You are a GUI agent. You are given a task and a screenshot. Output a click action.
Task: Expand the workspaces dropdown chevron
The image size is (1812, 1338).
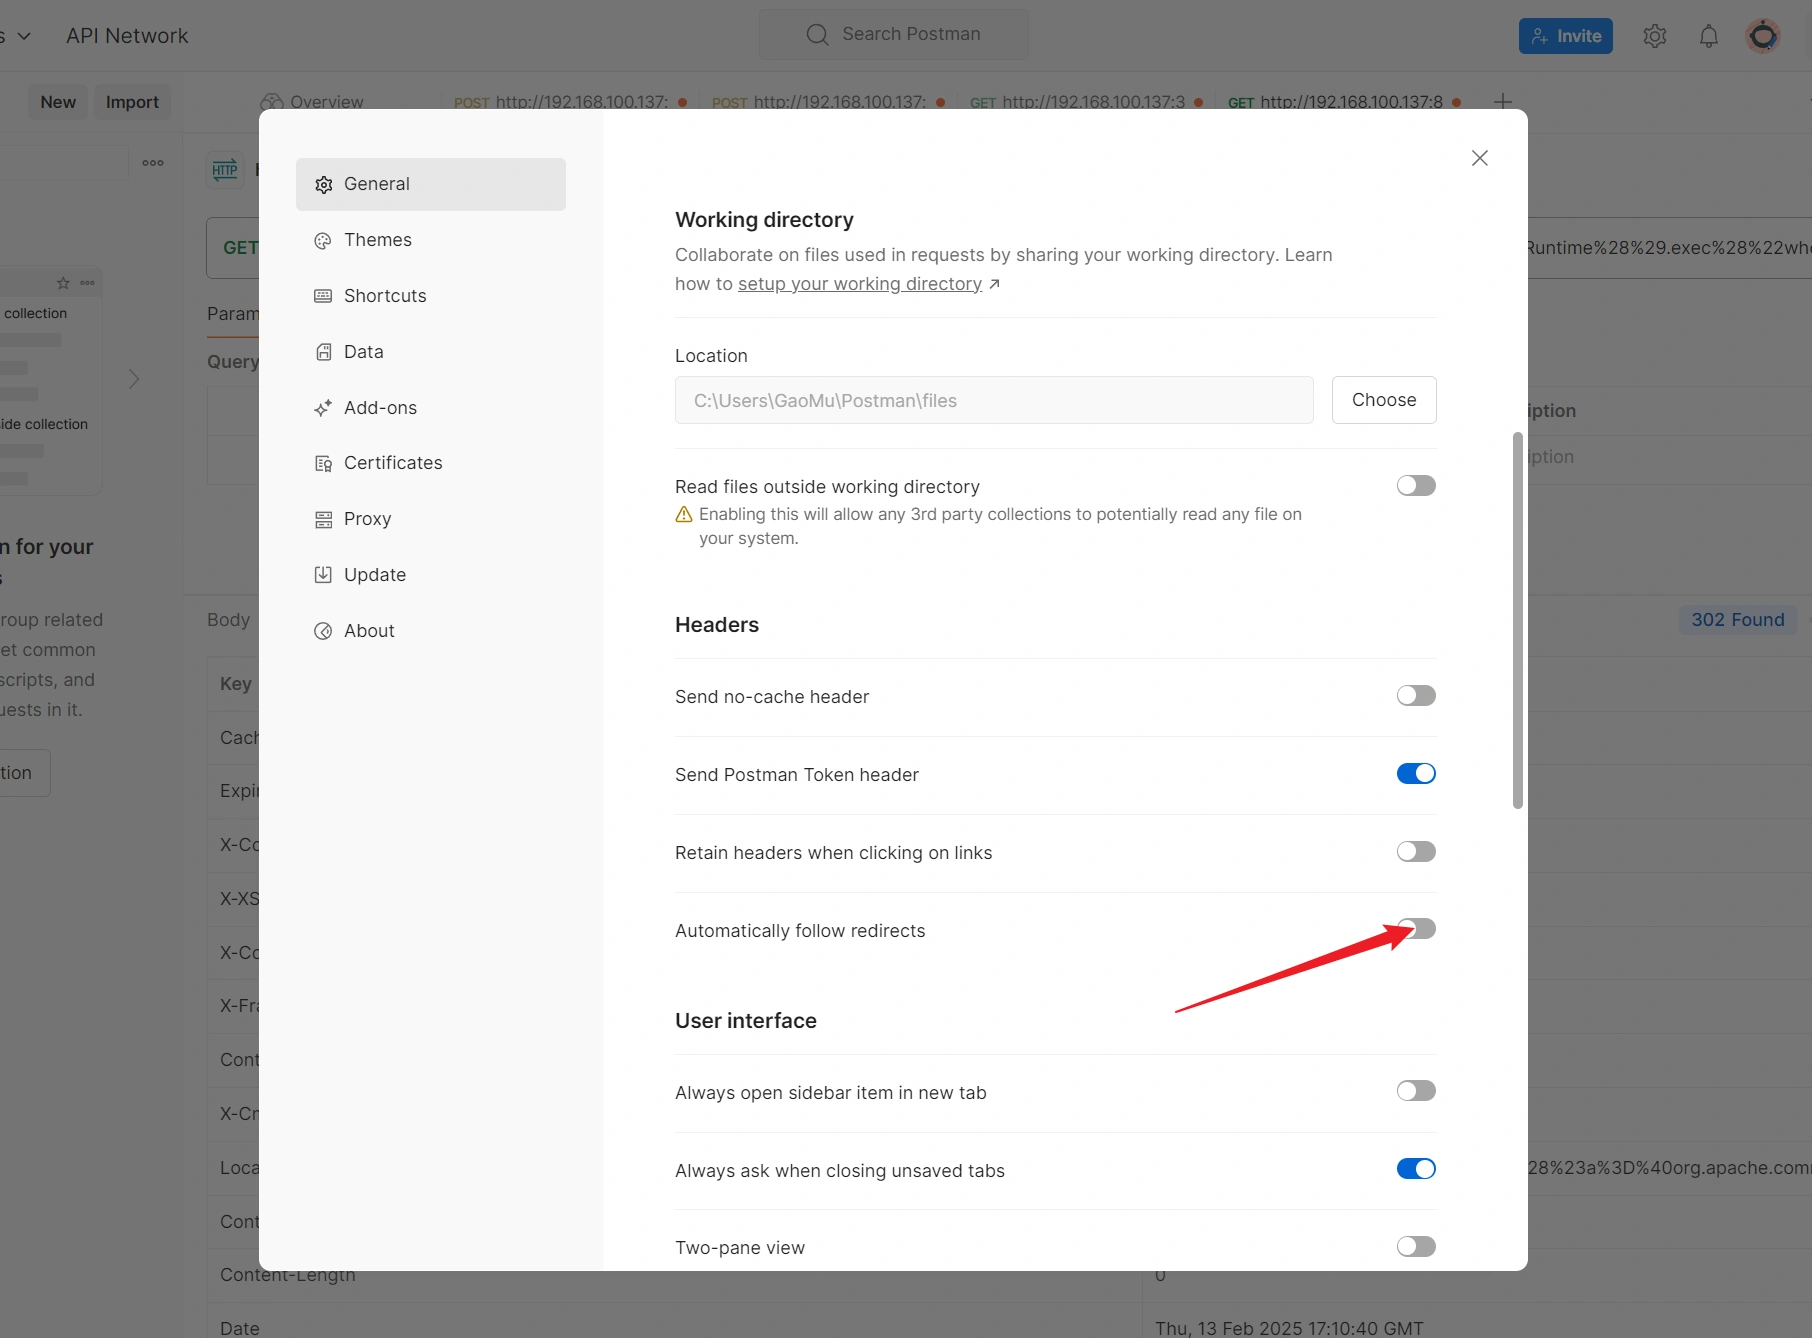24,36
